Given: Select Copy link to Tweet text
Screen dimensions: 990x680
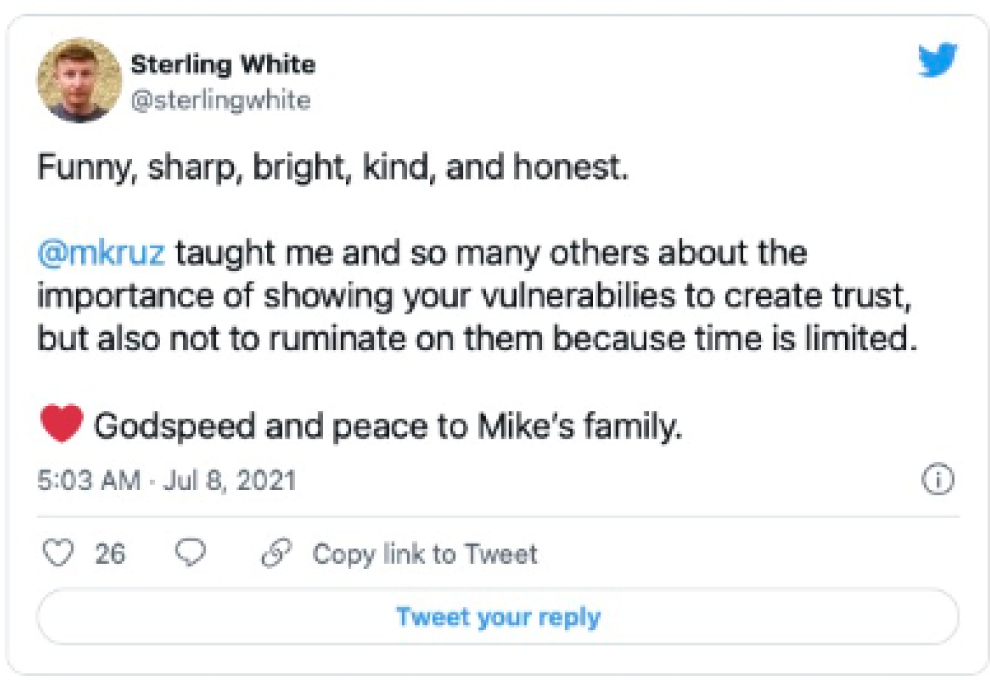Looking at the screenshot, I should (x=424, y=553).
